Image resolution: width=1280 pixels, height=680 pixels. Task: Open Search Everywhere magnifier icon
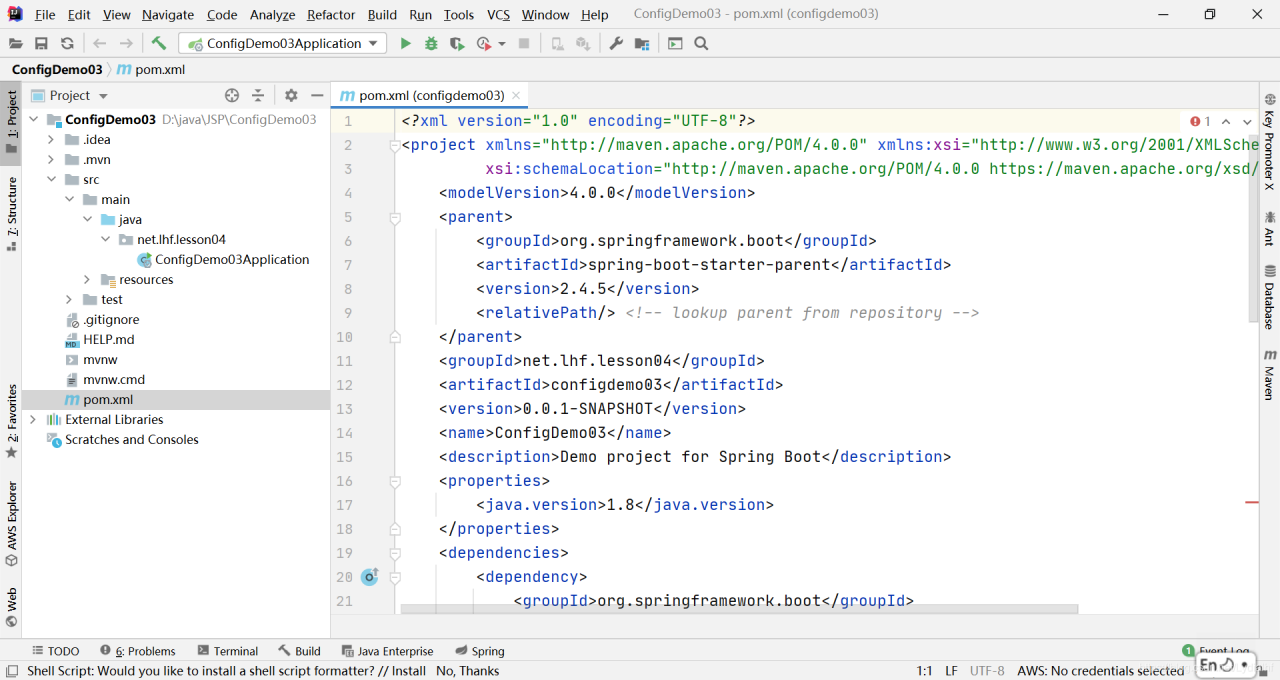click(x=701, y=43)
